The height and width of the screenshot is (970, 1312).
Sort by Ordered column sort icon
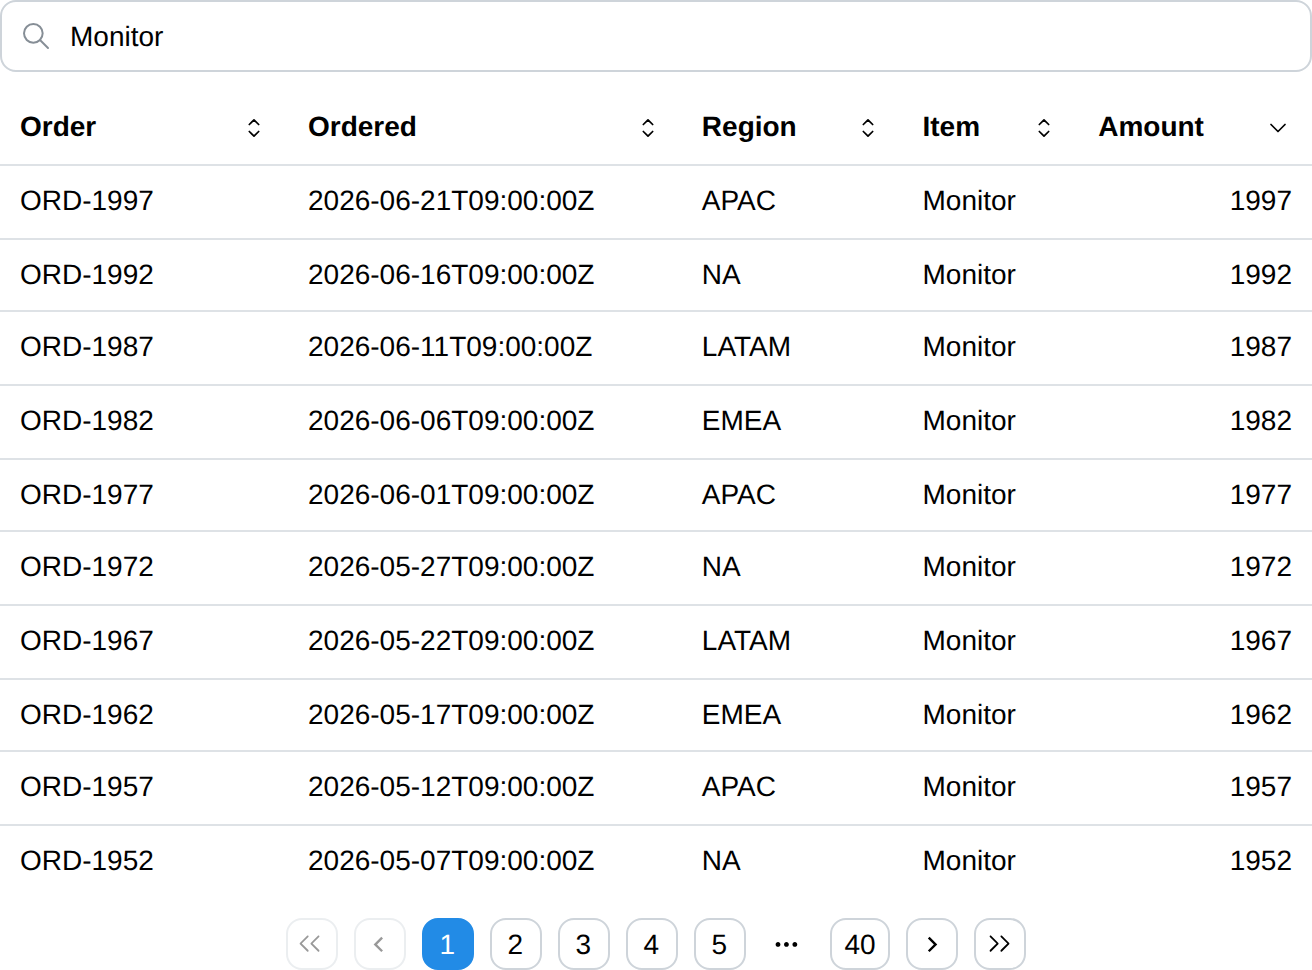coord(648,127)
